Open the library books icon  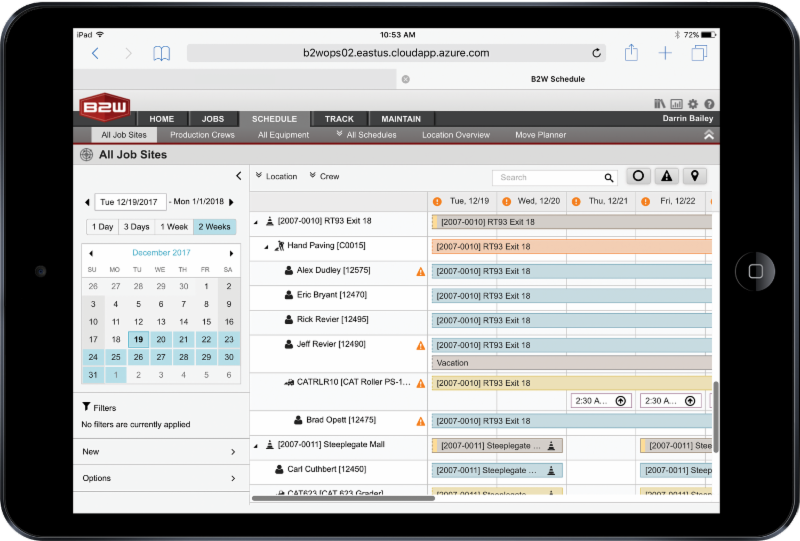click(x=660, y=104)
